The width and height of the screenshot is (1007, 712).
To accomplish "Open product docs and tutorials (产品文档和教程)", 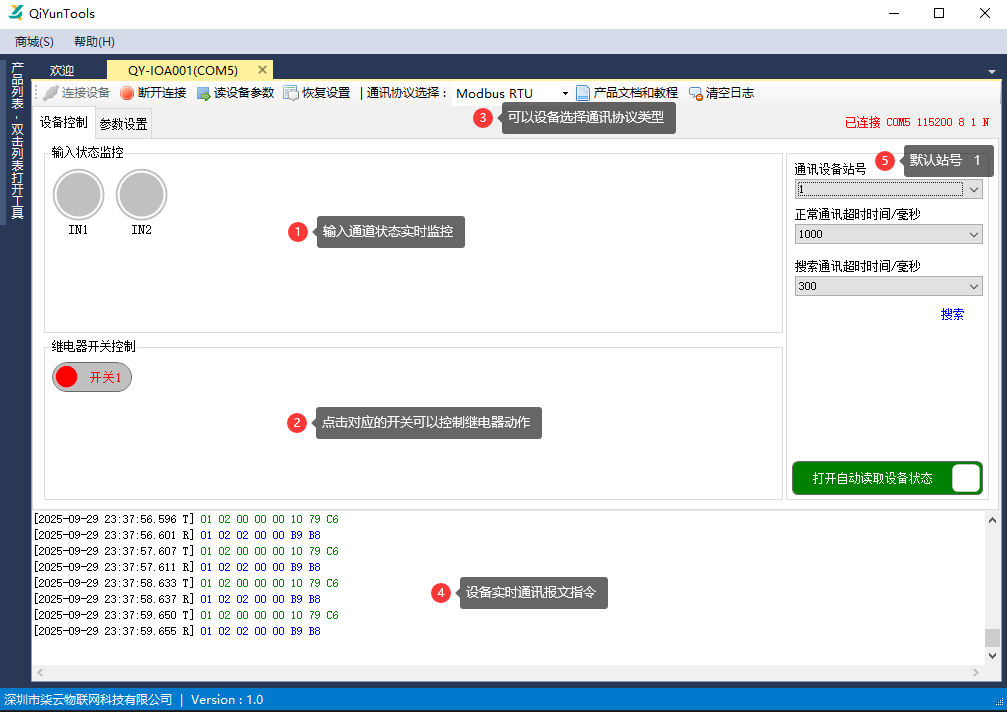I will tap(583, 93).
